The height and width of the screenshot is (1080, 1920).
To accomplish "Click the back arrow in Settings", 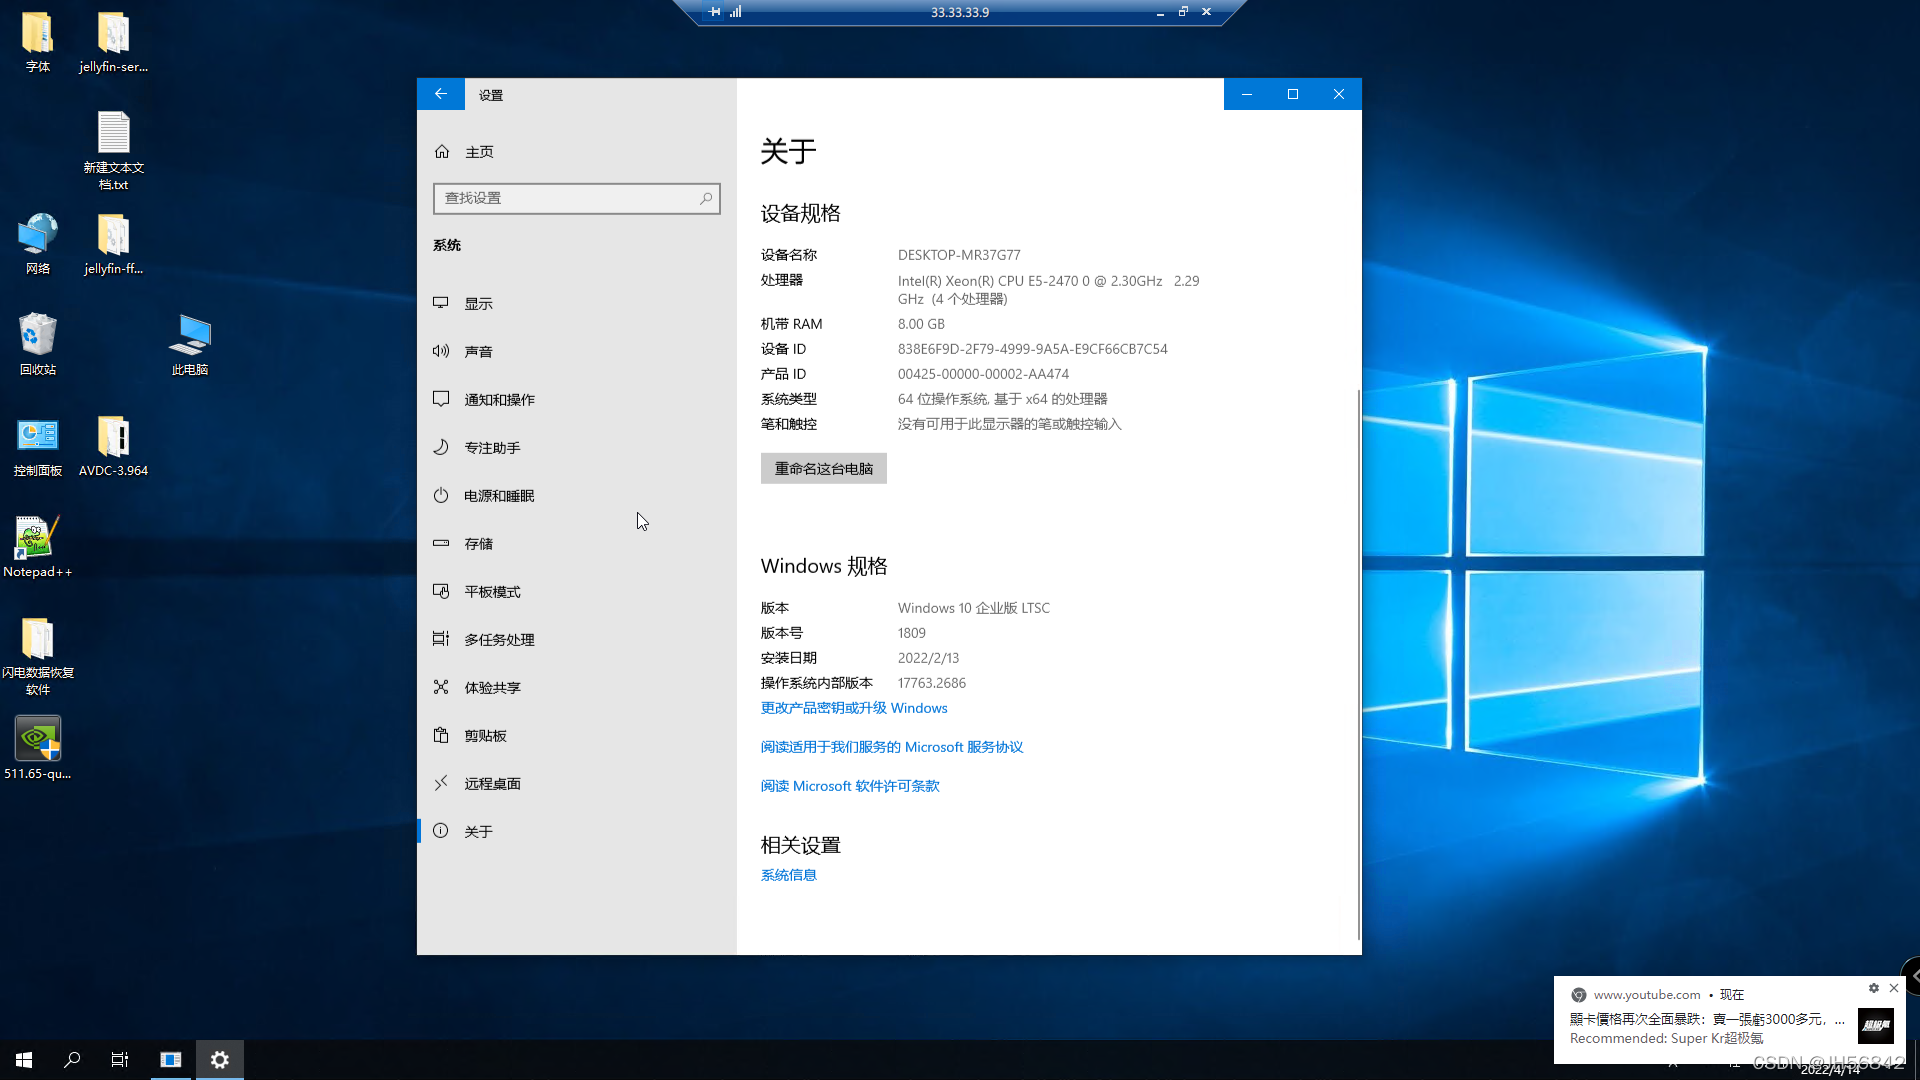I will tap(440, 94).
